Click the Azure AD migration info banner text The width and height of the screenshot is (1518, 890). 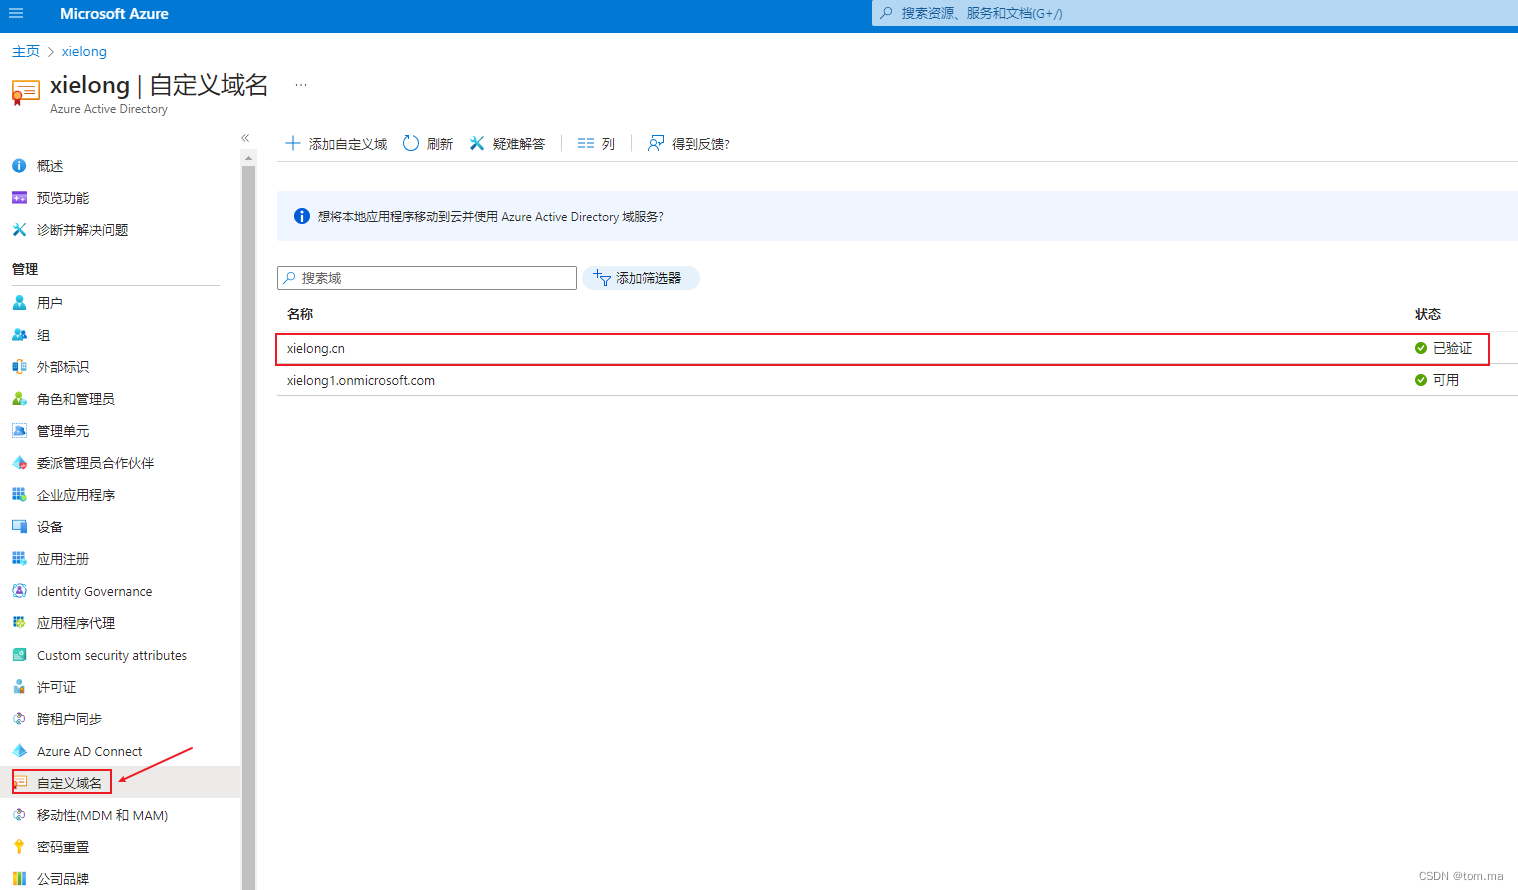click(x=490, y=216)
